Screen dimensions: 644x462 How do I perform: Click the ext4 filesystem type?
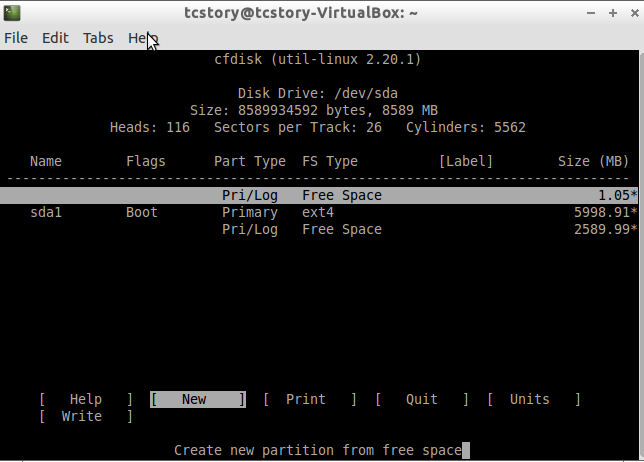318,212
